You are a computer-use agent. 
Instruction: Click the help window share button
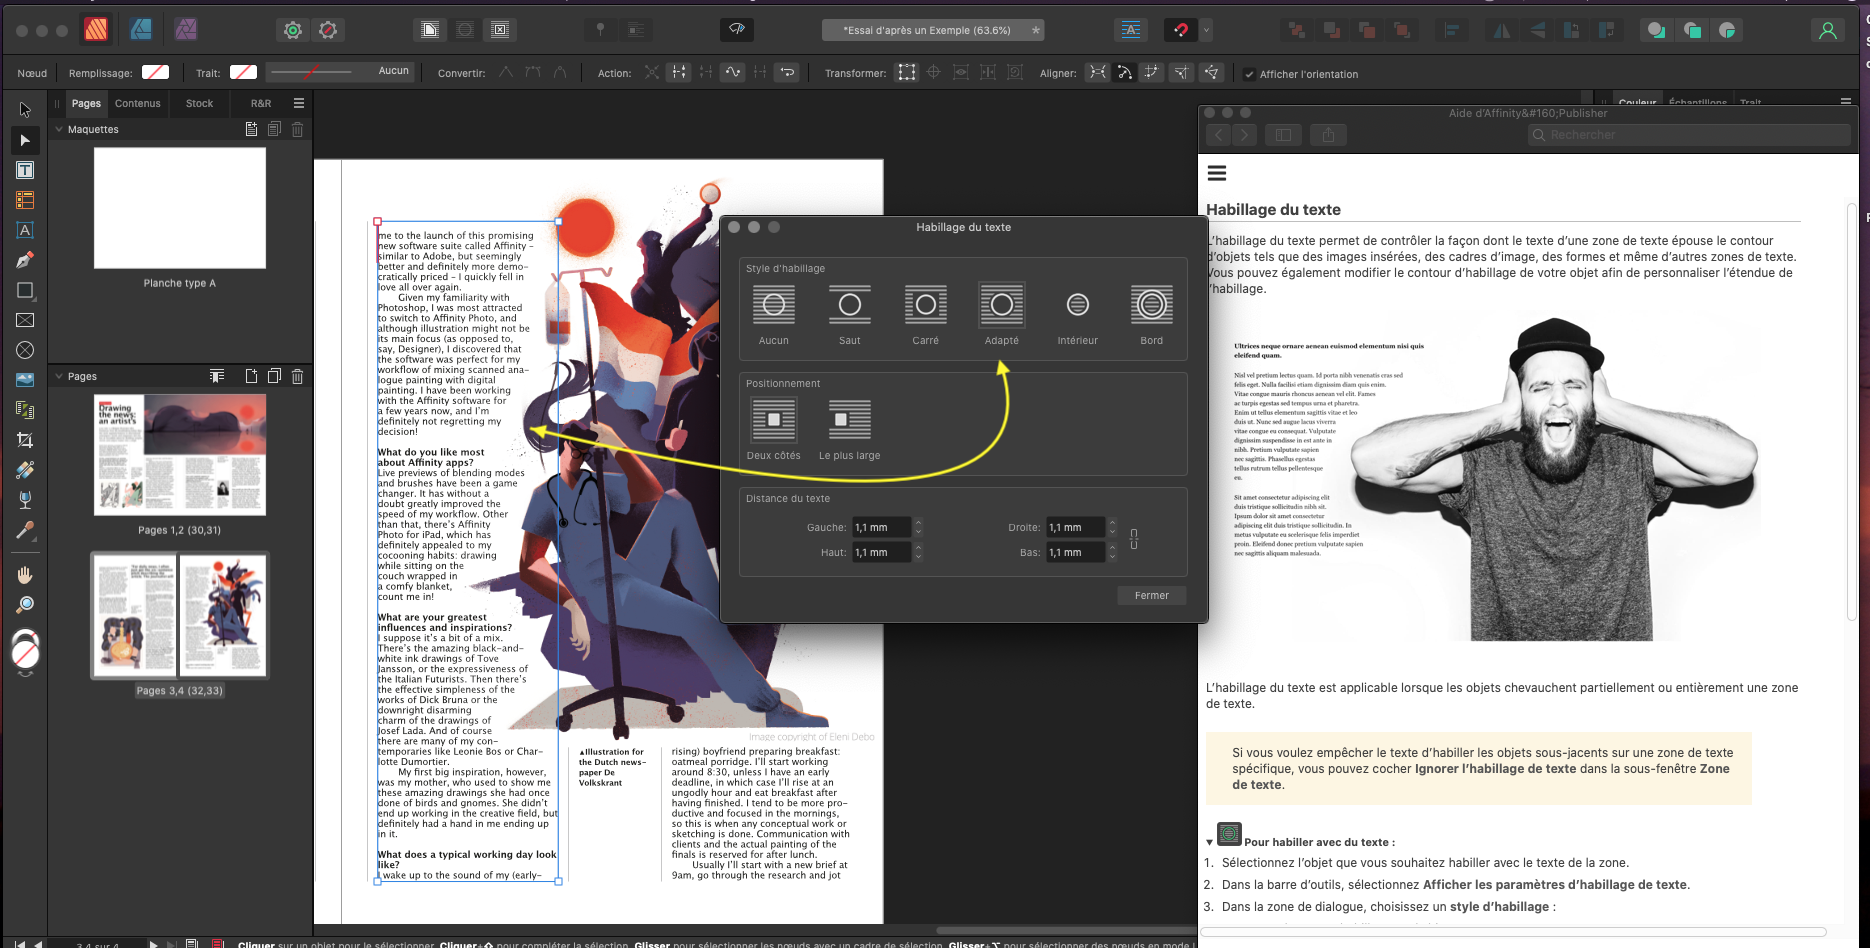(1328, 135)
